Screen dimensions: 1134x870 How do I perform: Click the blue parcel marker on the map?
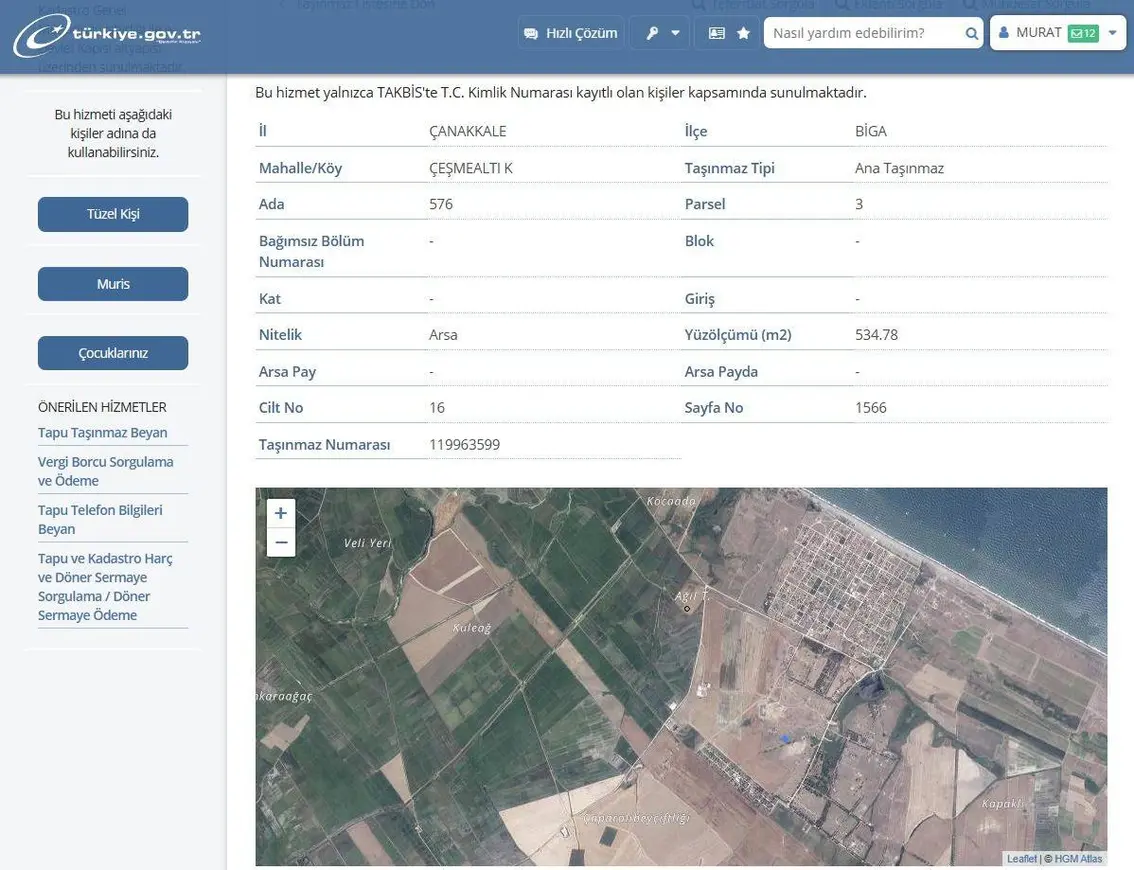click(x=785, y=738)
